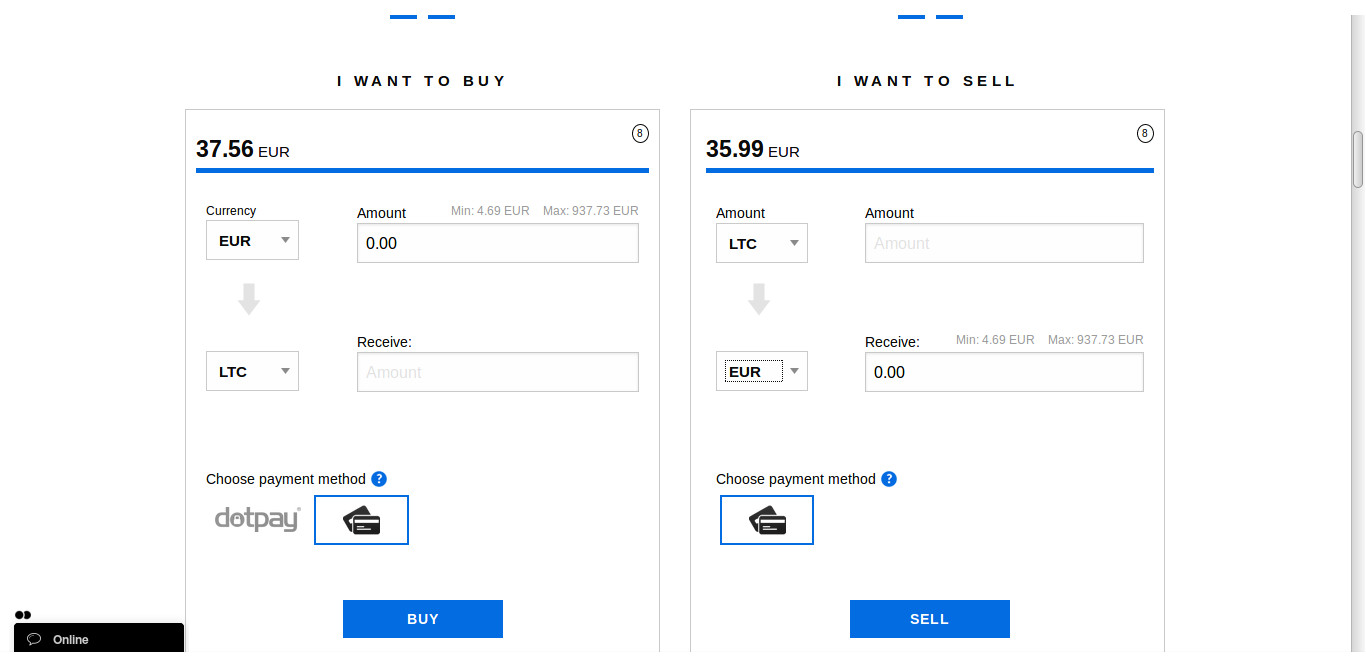The image size is (1366, 668).
Task: Expand the LTC receive dropdown in Buy panel
Action: point(252,371)
